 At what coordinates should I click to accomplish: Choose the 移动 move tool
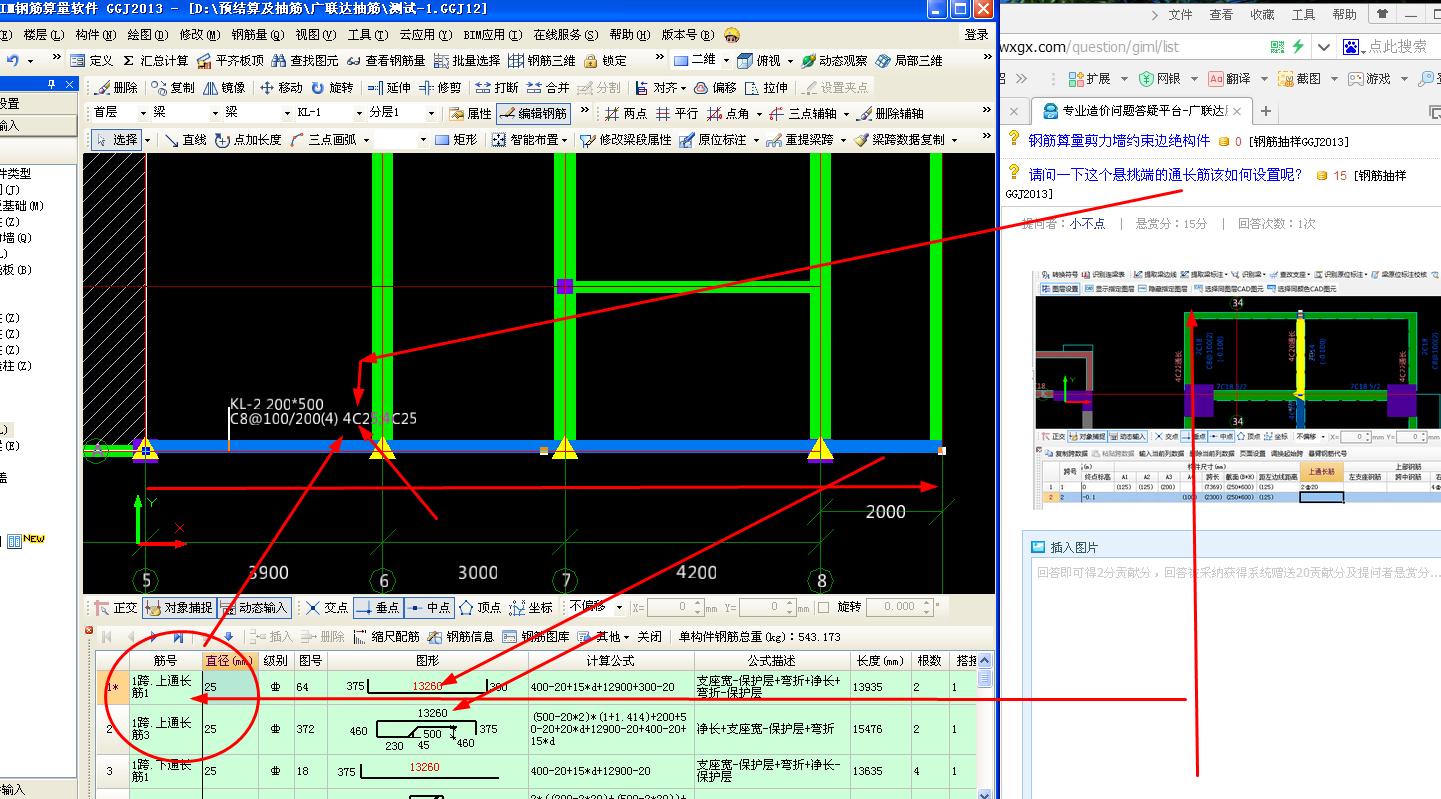click(x=281, y=88)
